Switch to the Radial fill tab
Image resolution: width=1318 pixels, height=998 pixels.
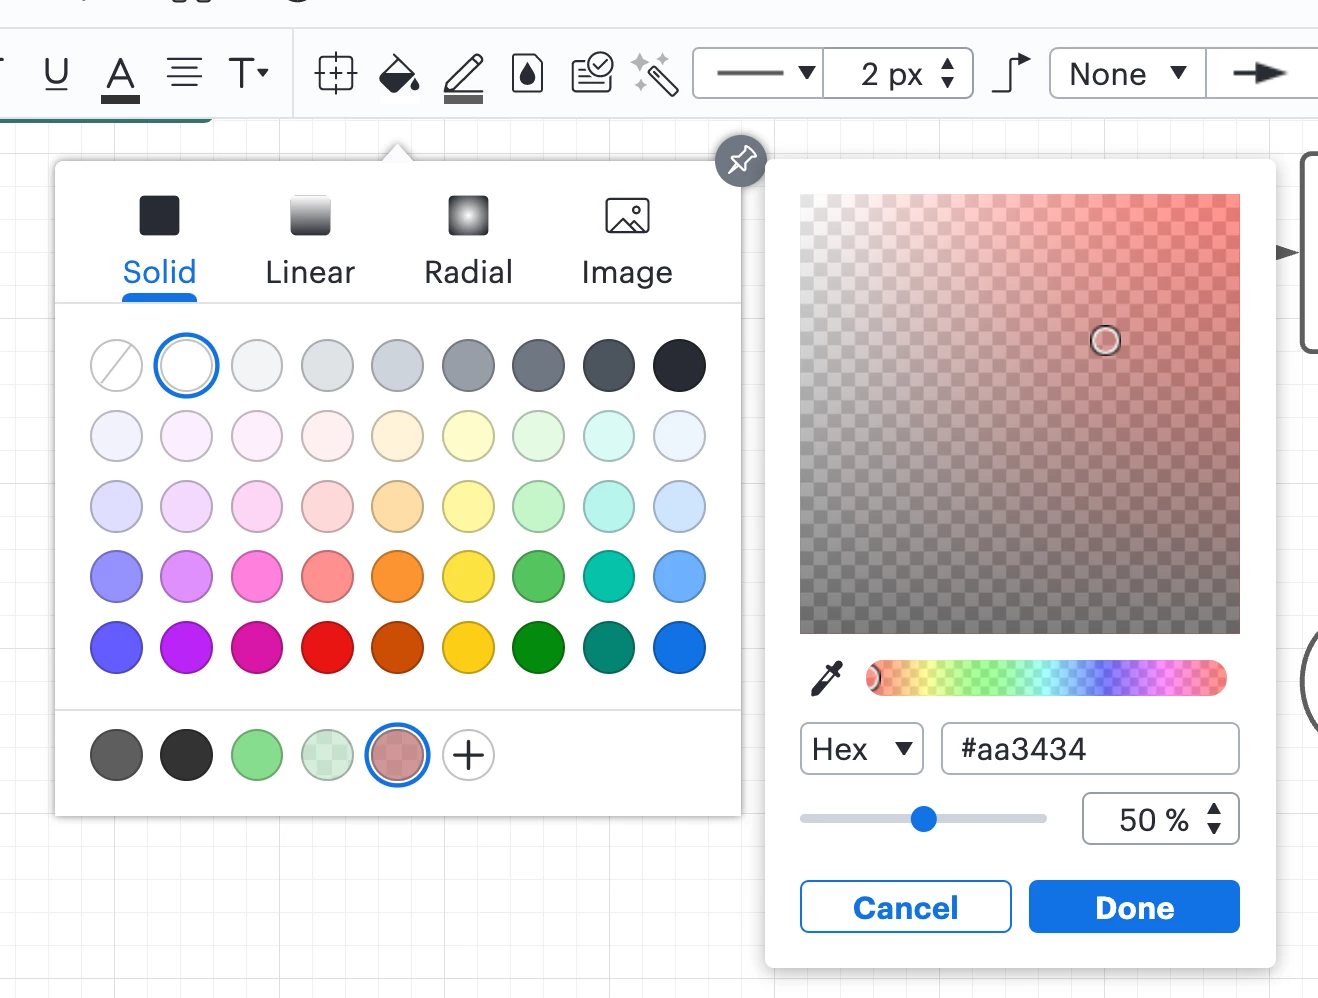tap(467, 240)
